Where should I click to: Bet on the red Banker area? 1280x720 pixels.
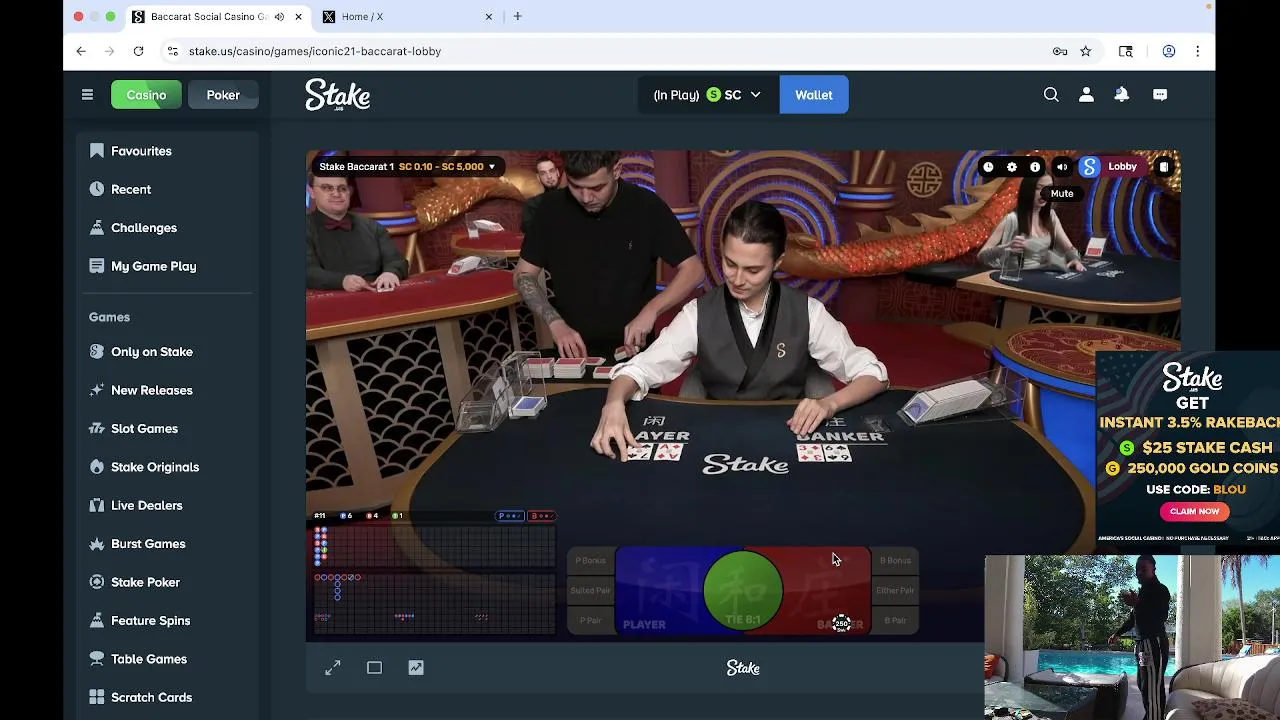click(x=827, y=592)
